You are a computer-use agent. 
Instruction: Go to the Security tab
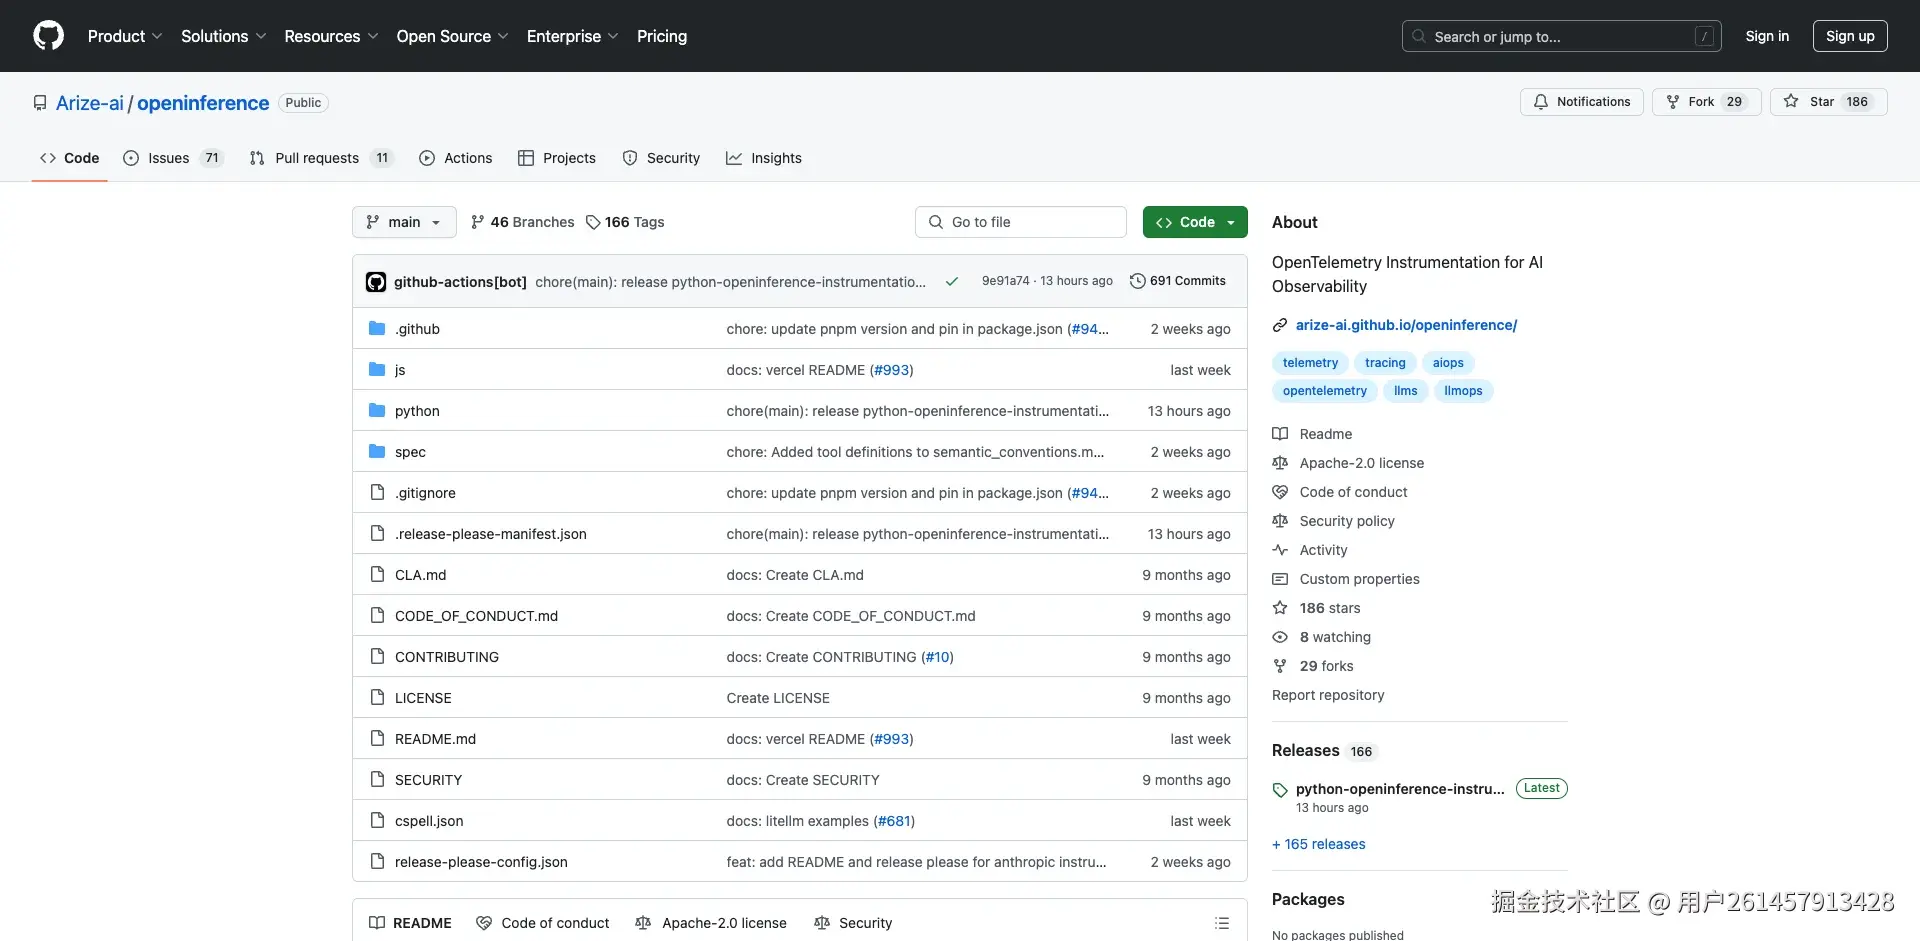(661, 158)
